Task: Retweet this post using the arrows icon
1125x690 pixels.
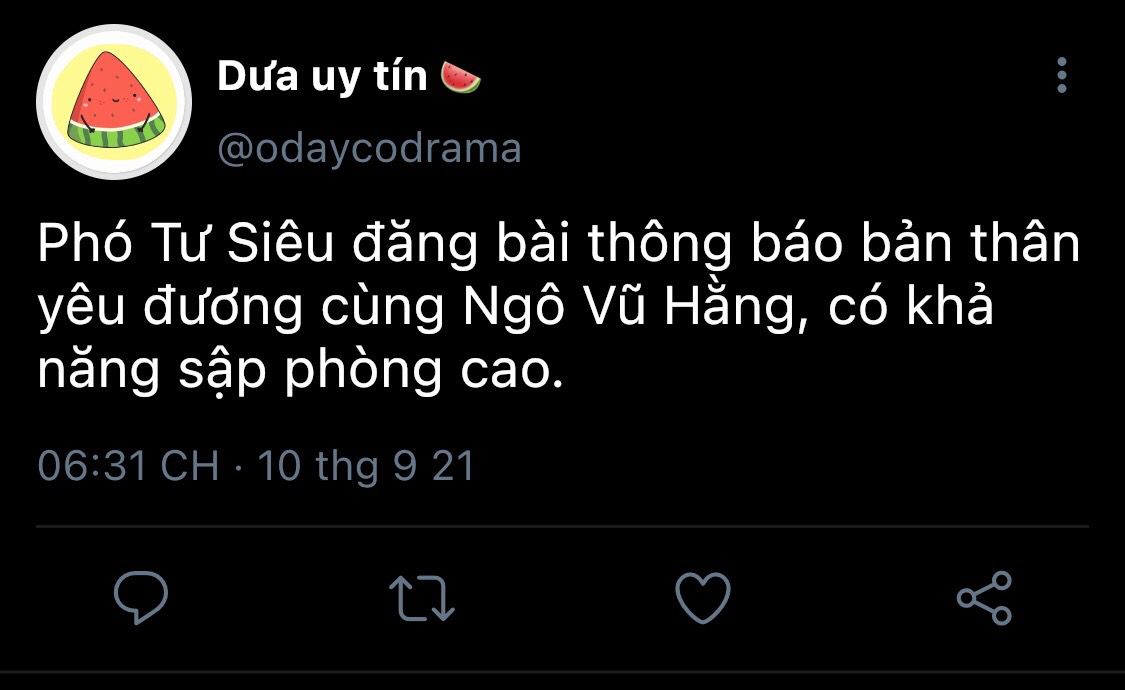Action: tap(422, 597)
